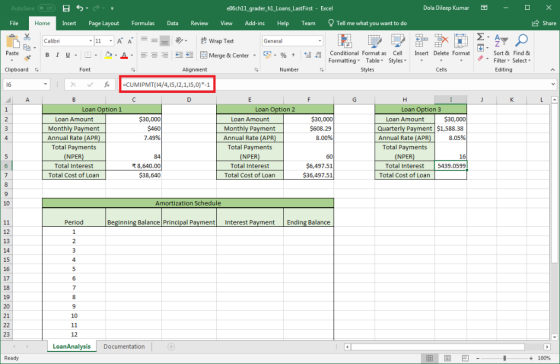Screen dimensions: 560x364
Task: Open Format as Table dropdown
Action: (x=374, y=49)
